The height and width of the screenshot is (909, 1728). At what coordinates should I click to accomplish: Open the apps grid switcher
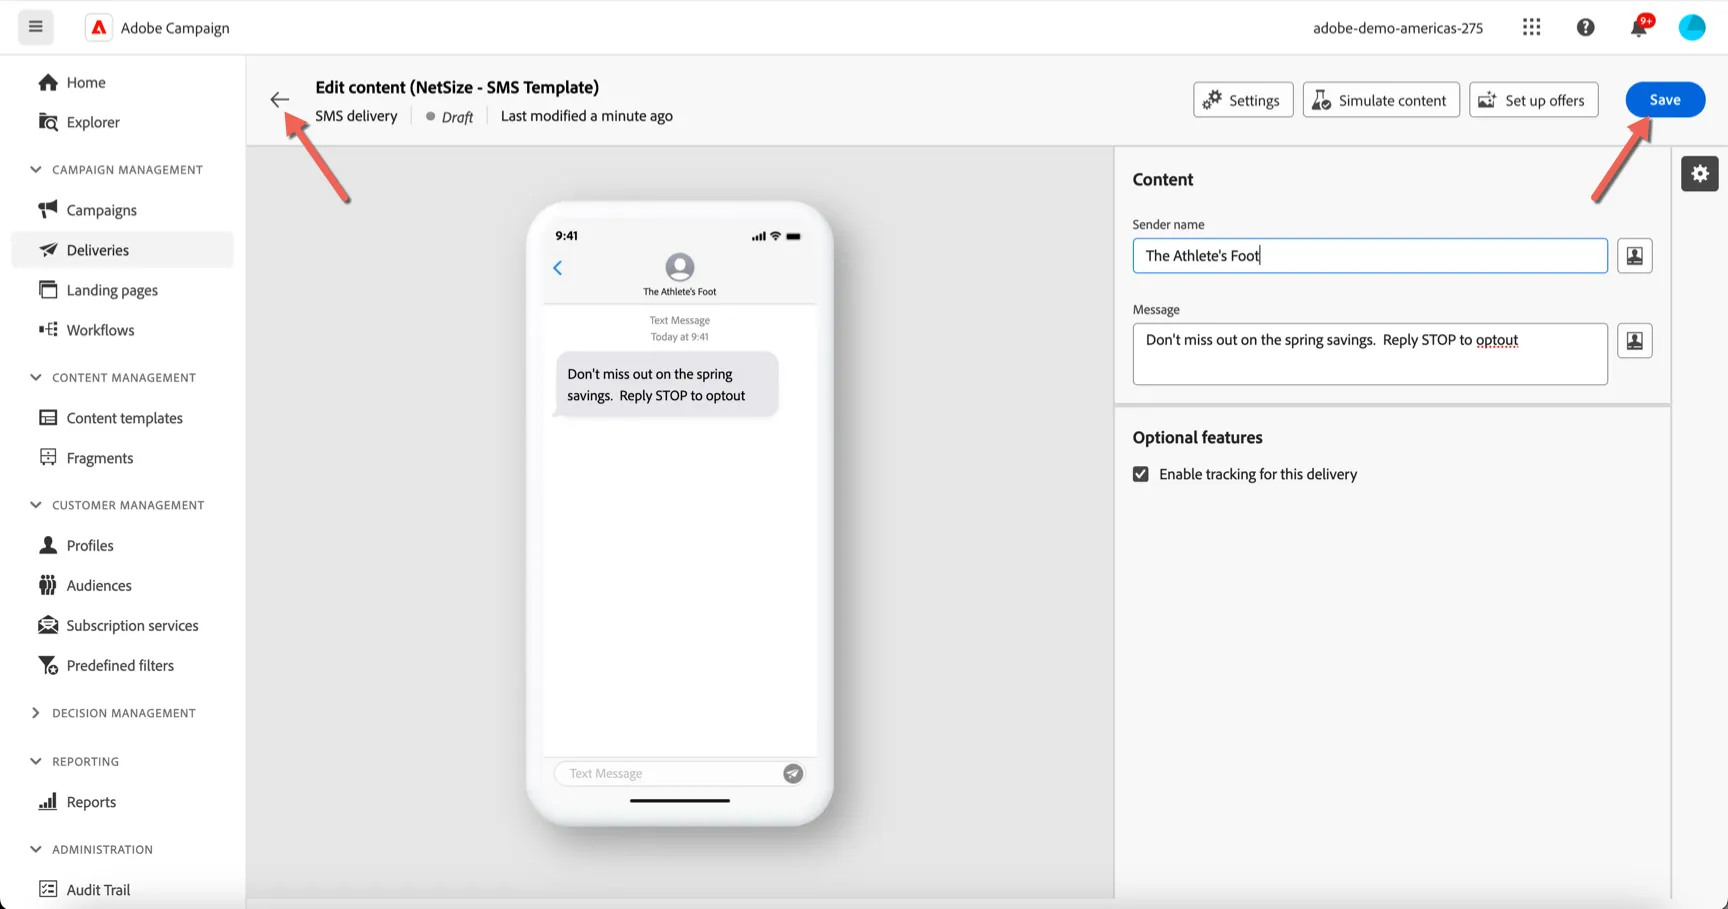1531,27
